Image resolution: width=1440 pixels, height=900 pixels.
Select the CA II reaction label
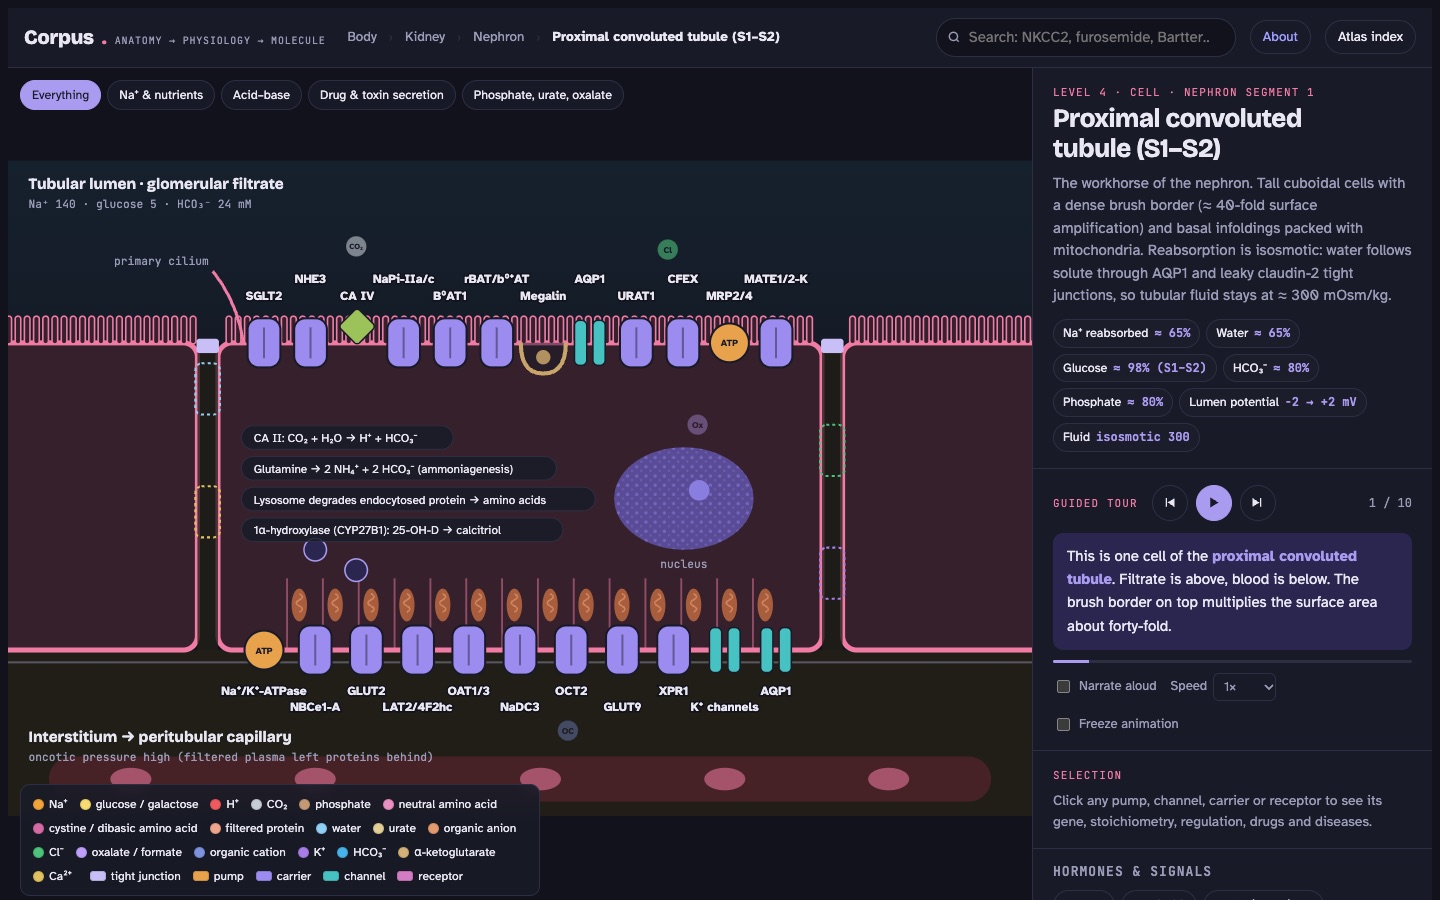click(347, 438)
